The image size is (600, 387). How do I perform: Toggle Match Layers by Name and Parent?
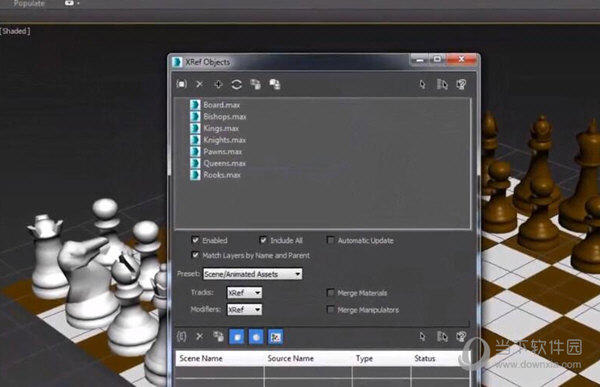[195, 255]
